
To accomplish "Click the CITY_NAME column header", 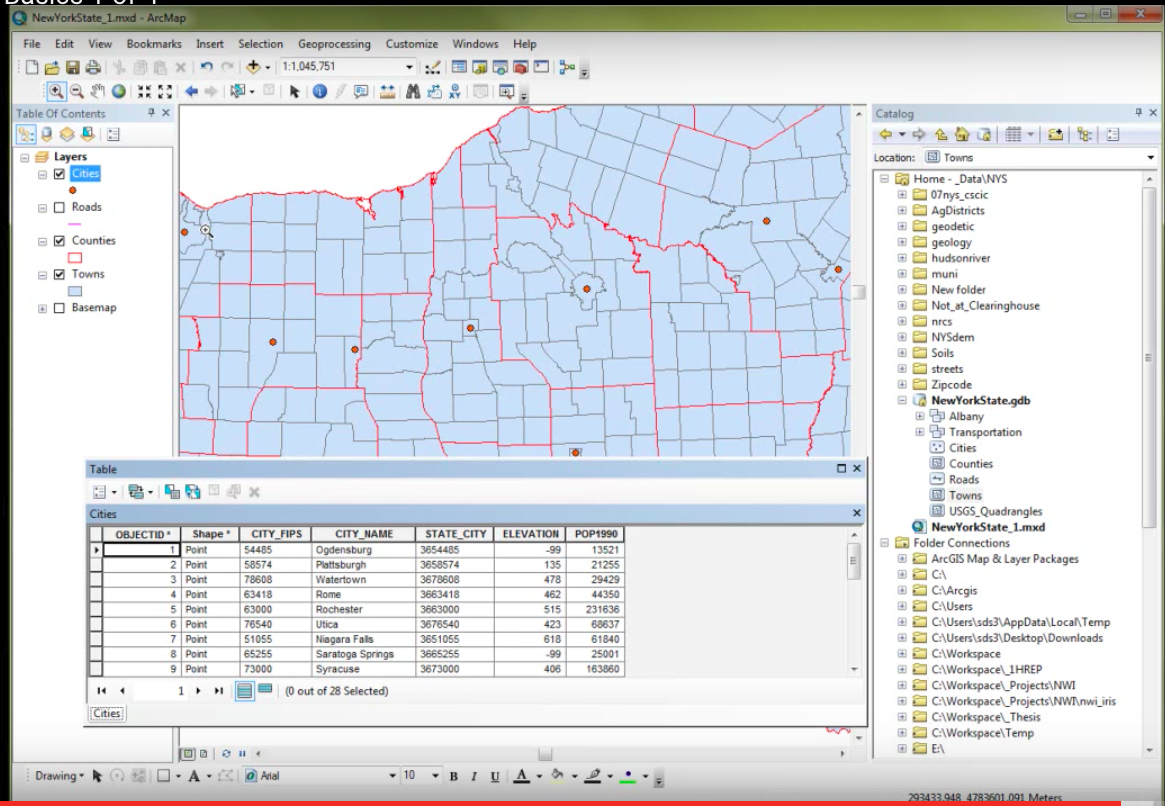I will (x=363, y=534).
